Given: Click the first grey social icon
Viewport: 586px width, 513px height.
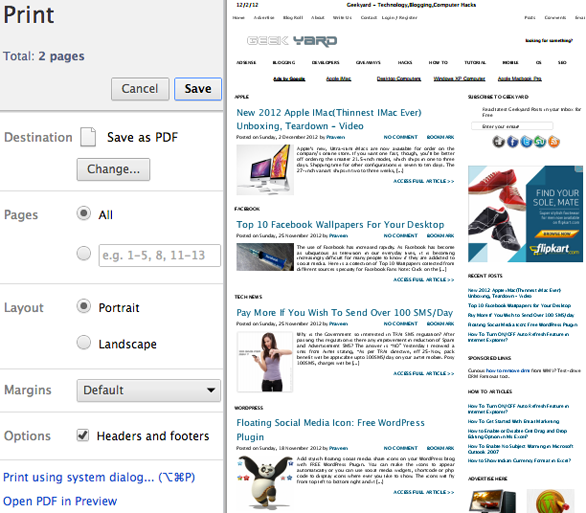Looking at the screenshot, I should point(499,142).
